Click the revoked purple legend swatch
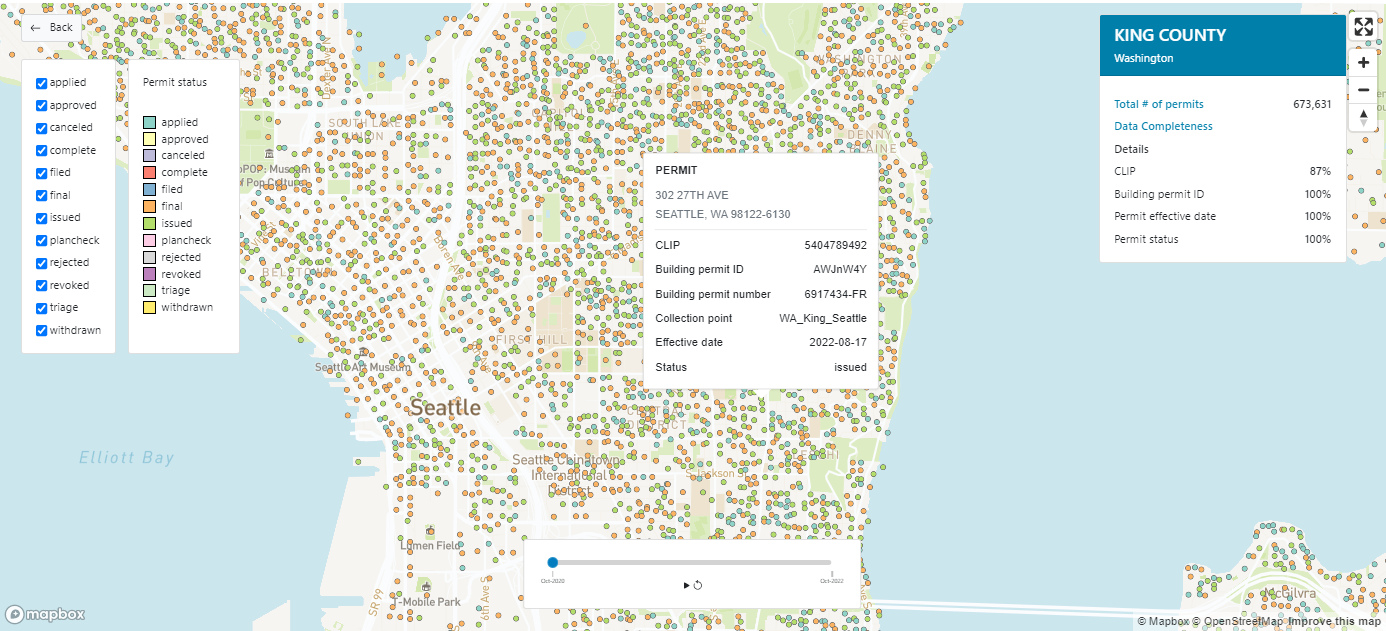Image resolution: width=1386 pixels, height=631 pixels. pos(149,274)
